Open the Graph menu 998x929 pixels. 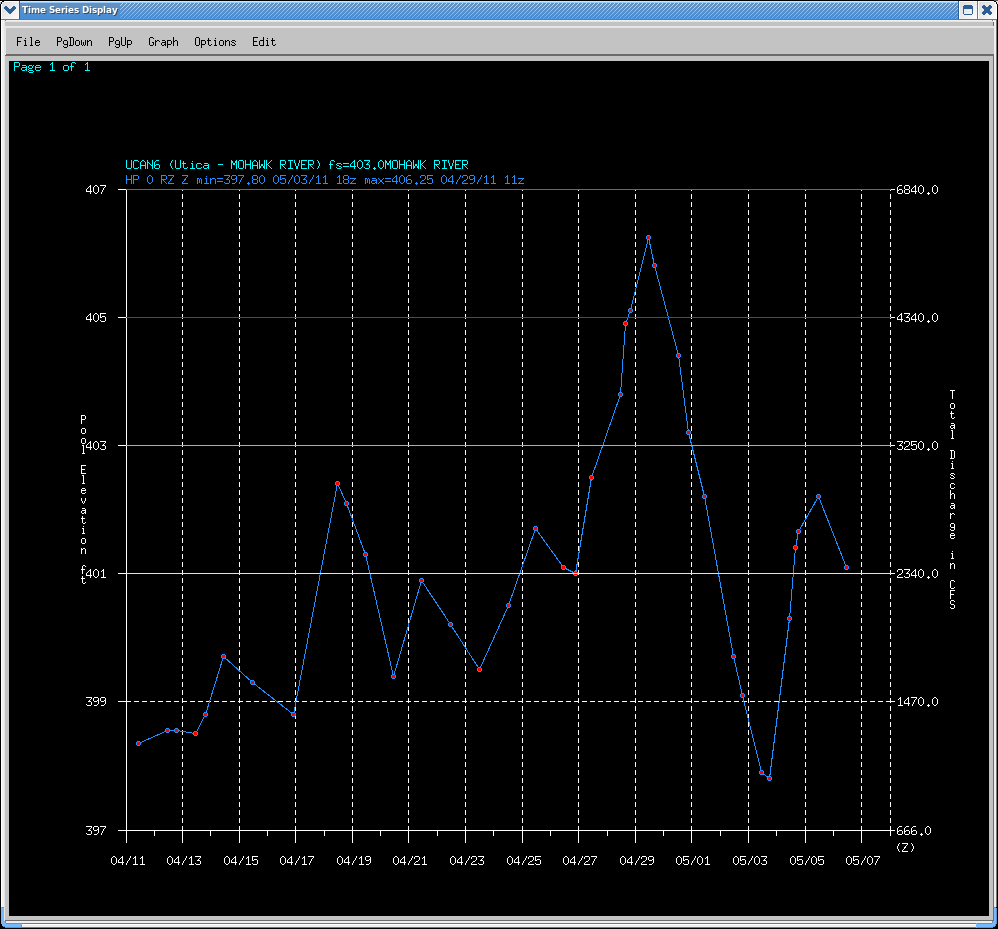pyautogui.click(x=163, y=42)
